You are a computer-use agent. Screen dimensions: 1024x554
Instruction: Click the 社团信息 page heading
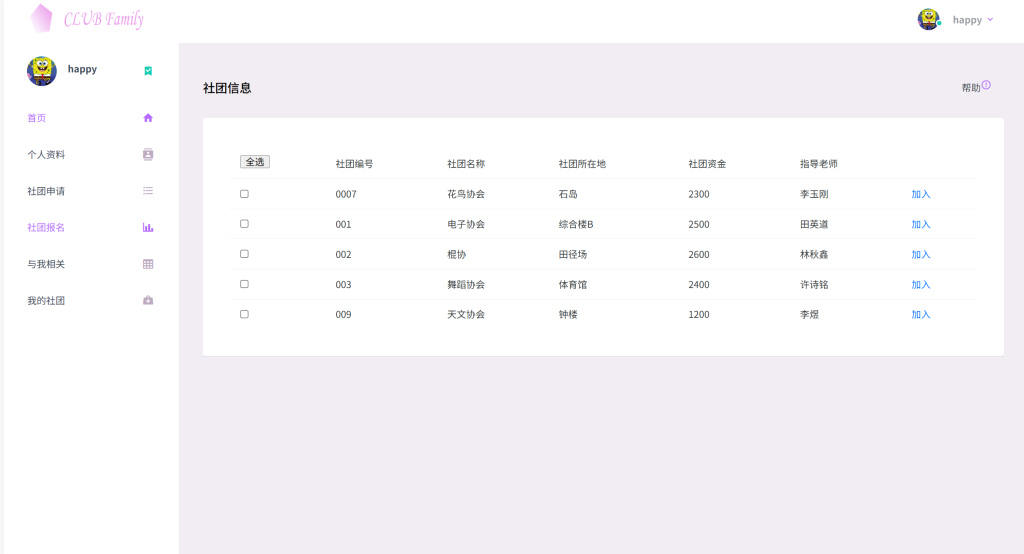[227, 88]
